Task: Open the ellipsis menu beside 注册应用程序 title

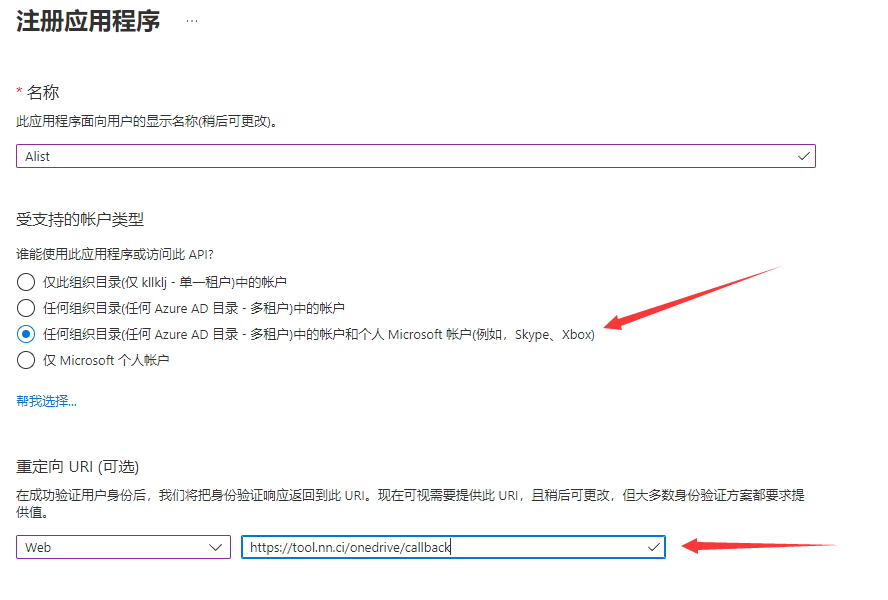Action: (191, 20)
